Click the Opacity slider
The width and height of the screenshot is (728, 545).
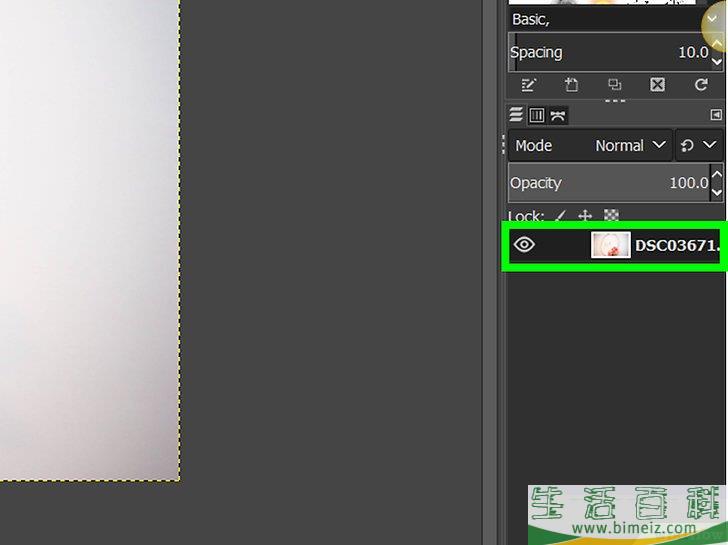tap(608, 183)
